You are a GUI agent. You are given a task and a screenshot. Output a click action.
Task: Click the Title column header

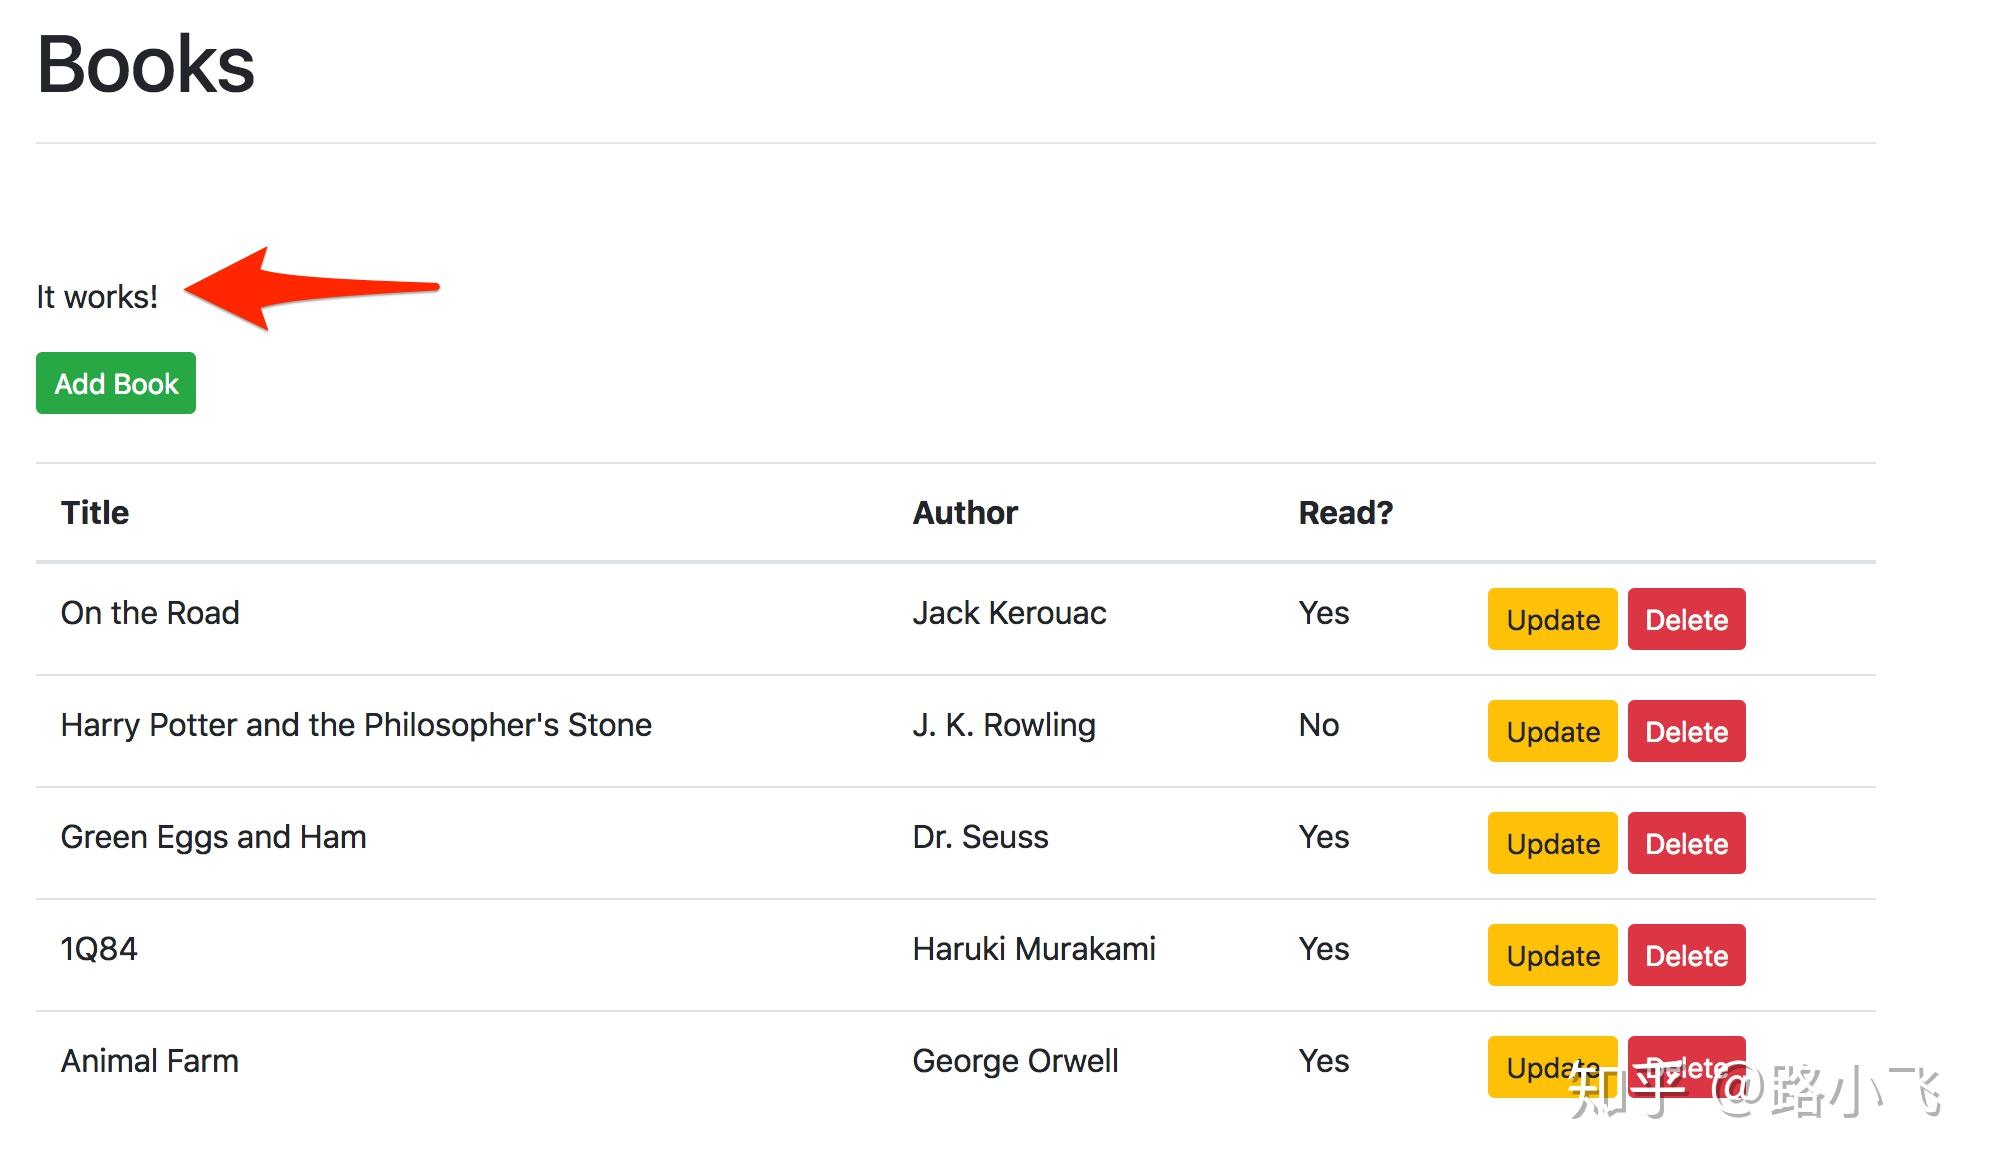click(95, 512)
